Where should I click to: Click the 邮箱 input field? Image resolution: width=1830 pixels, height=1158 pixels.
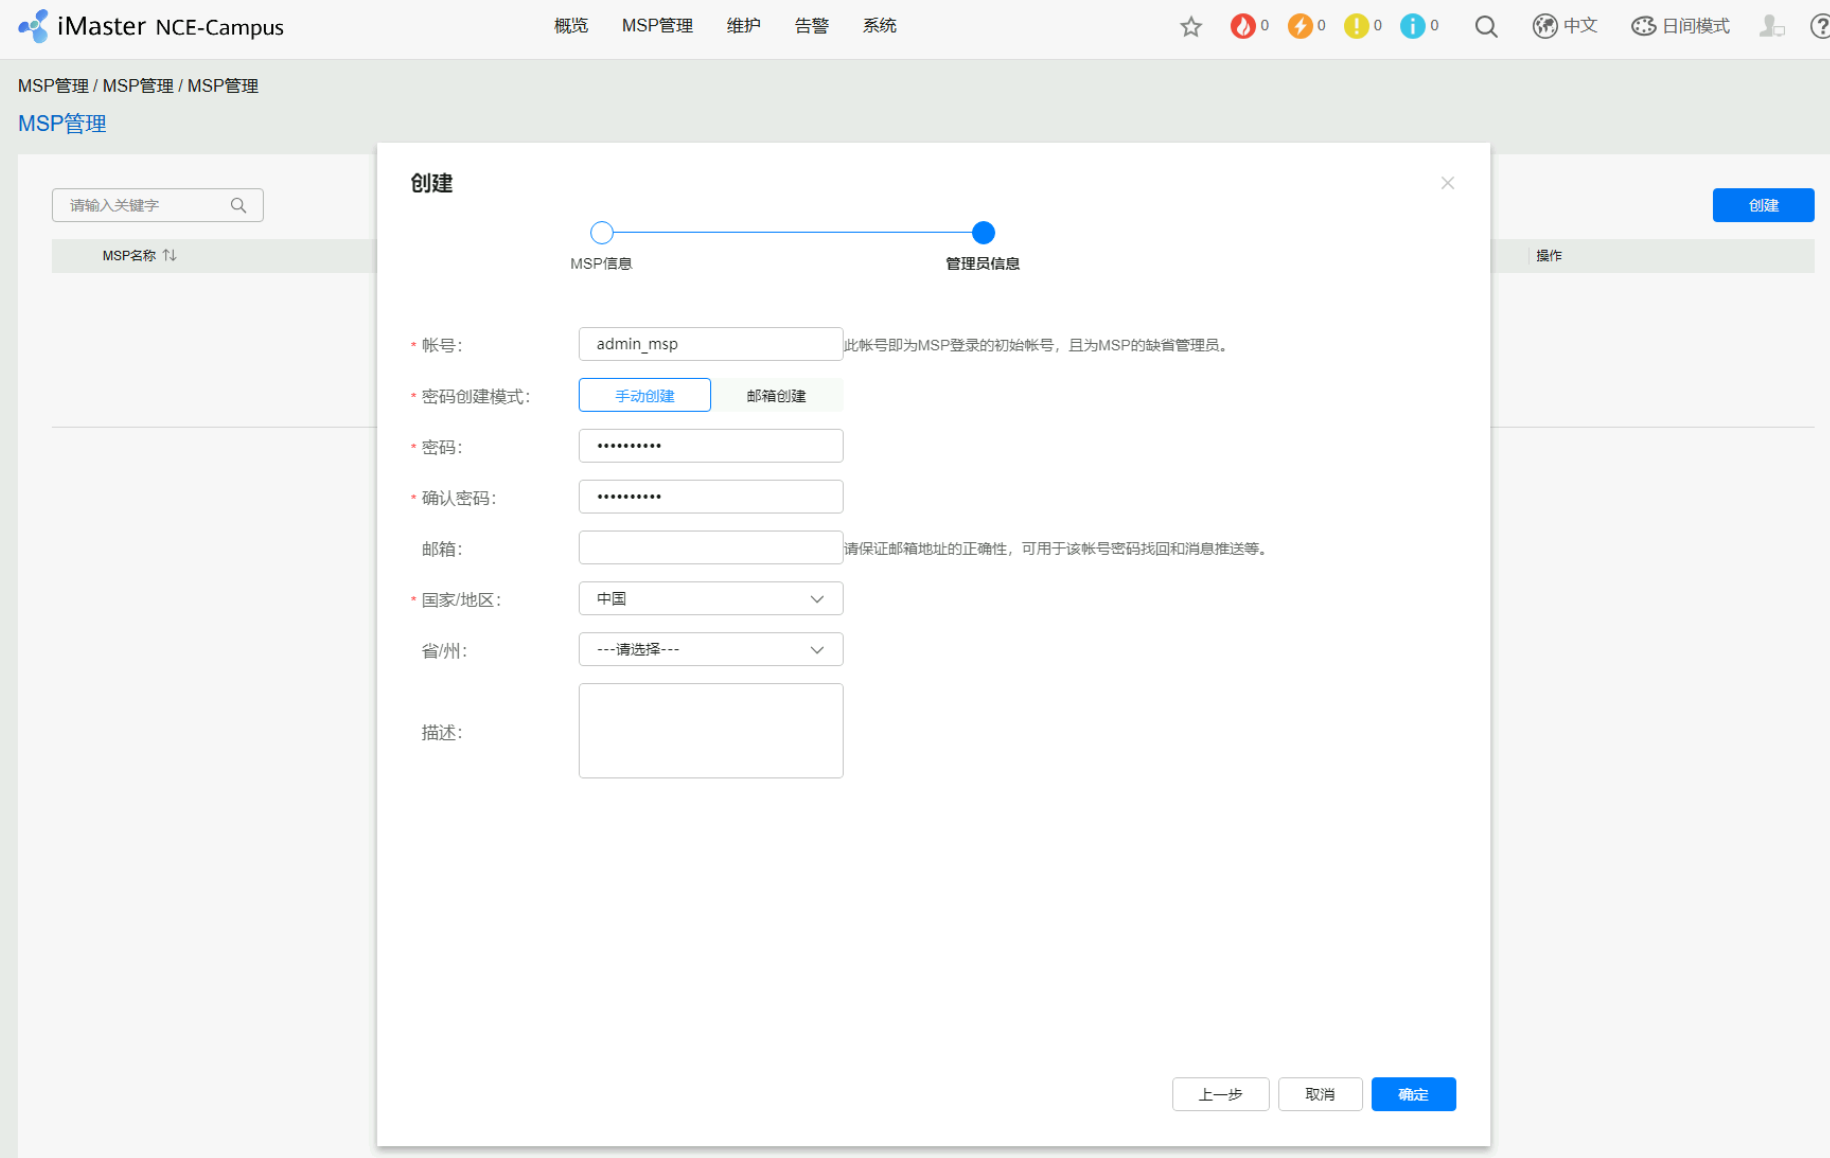point(710,548)
